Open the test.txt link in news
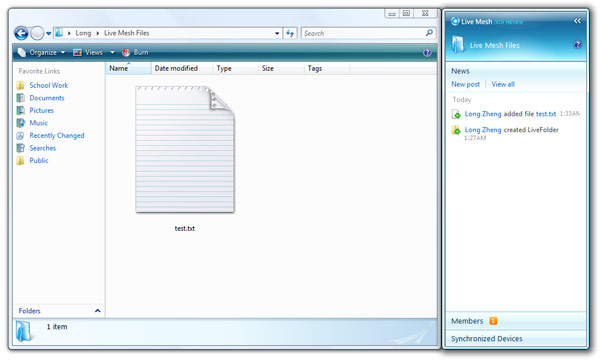The image size is (600, 360). click(x=546, y=114)
